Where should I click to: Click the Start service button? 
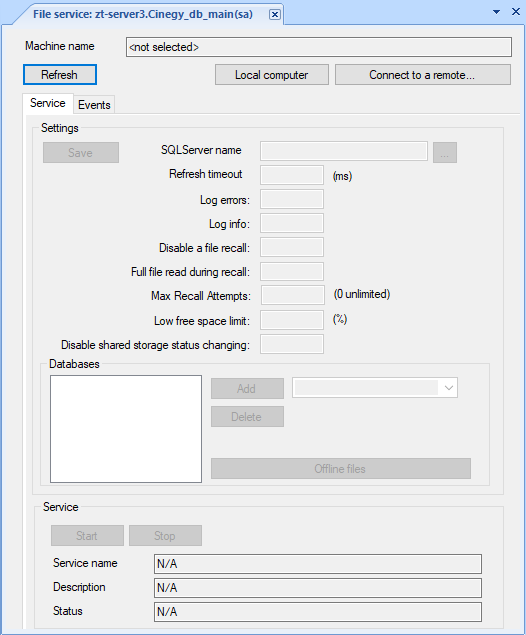(87, 536)
